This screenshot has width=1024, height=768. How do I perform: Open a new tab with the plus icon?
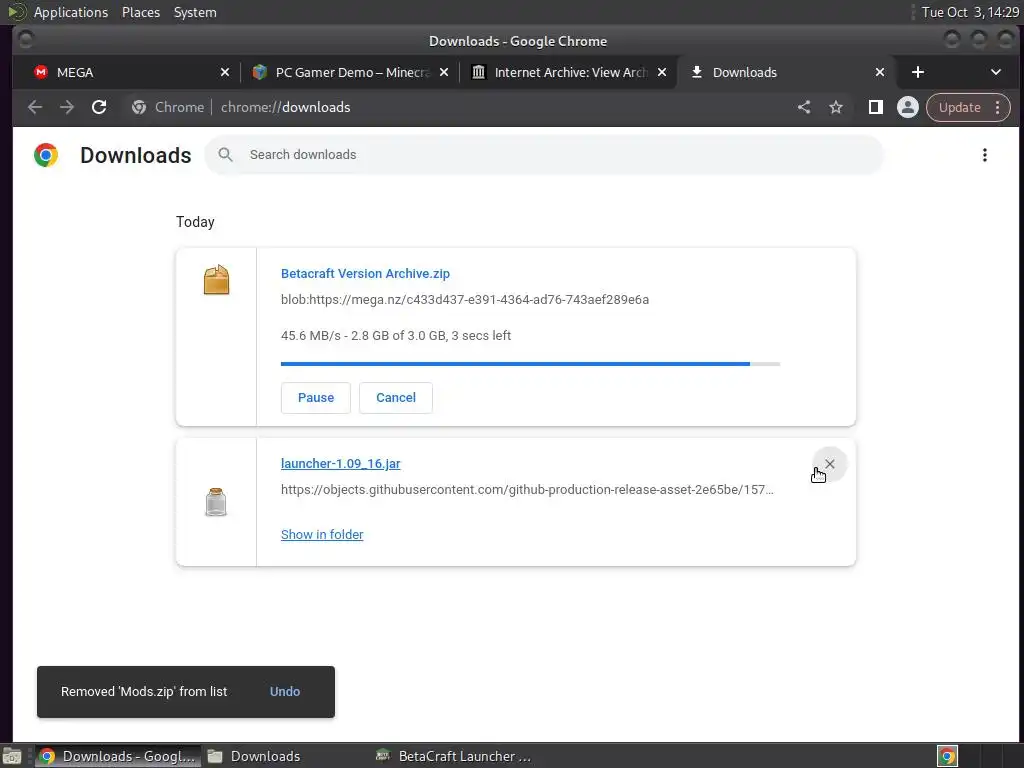918,72
